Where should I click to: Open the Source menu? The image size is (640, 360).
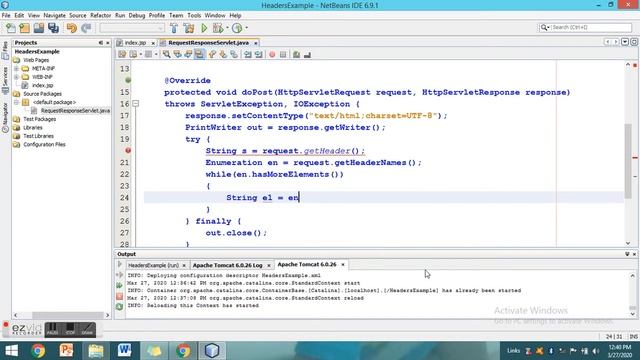pyautogui.click(x=78, y=16)
